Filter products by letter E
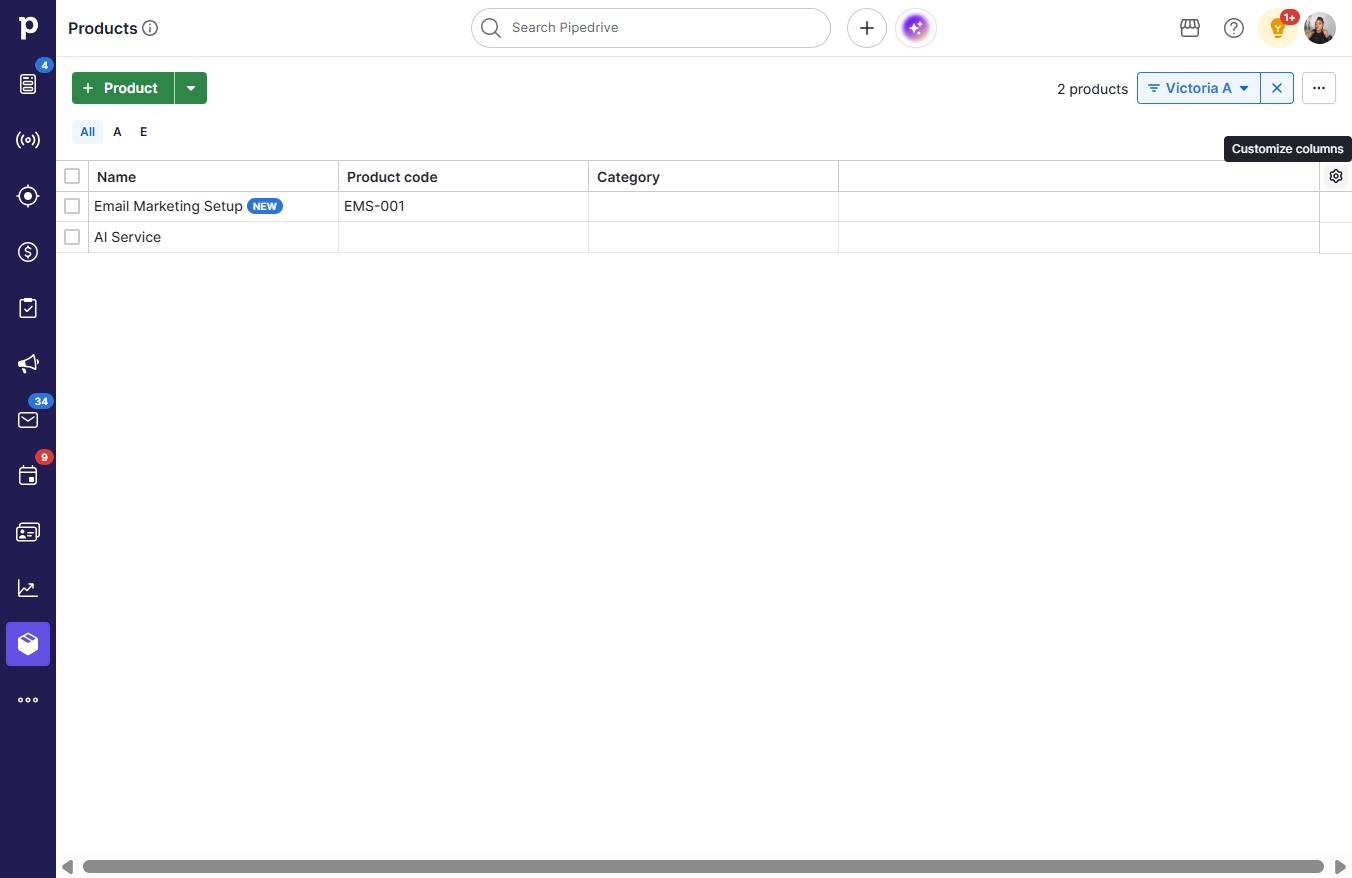The height and width of the screenshot is (878, 1352). tap(143, 132)
